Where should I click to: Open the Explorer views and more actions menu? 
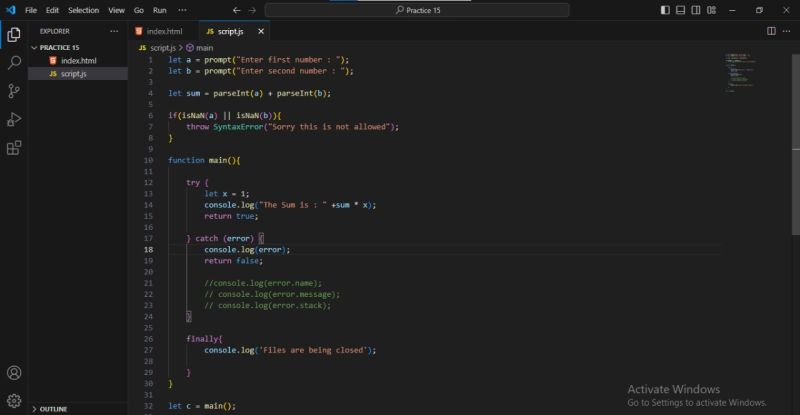(x=113, y=31)
